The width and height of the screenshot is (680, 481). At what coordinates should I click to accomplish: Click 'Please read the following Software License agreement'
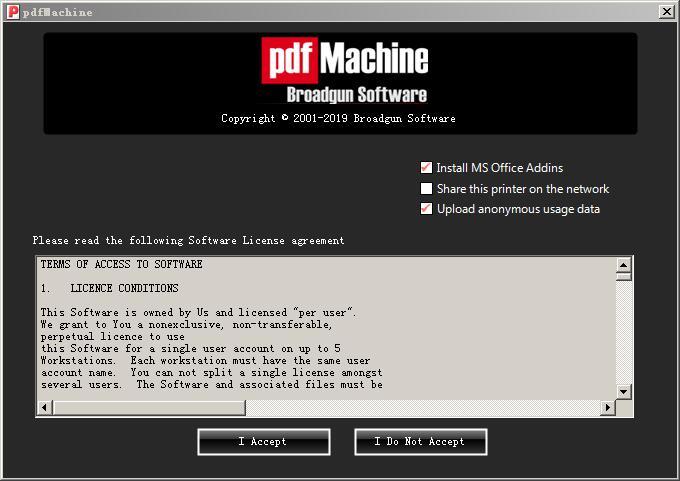pos(188,240)
